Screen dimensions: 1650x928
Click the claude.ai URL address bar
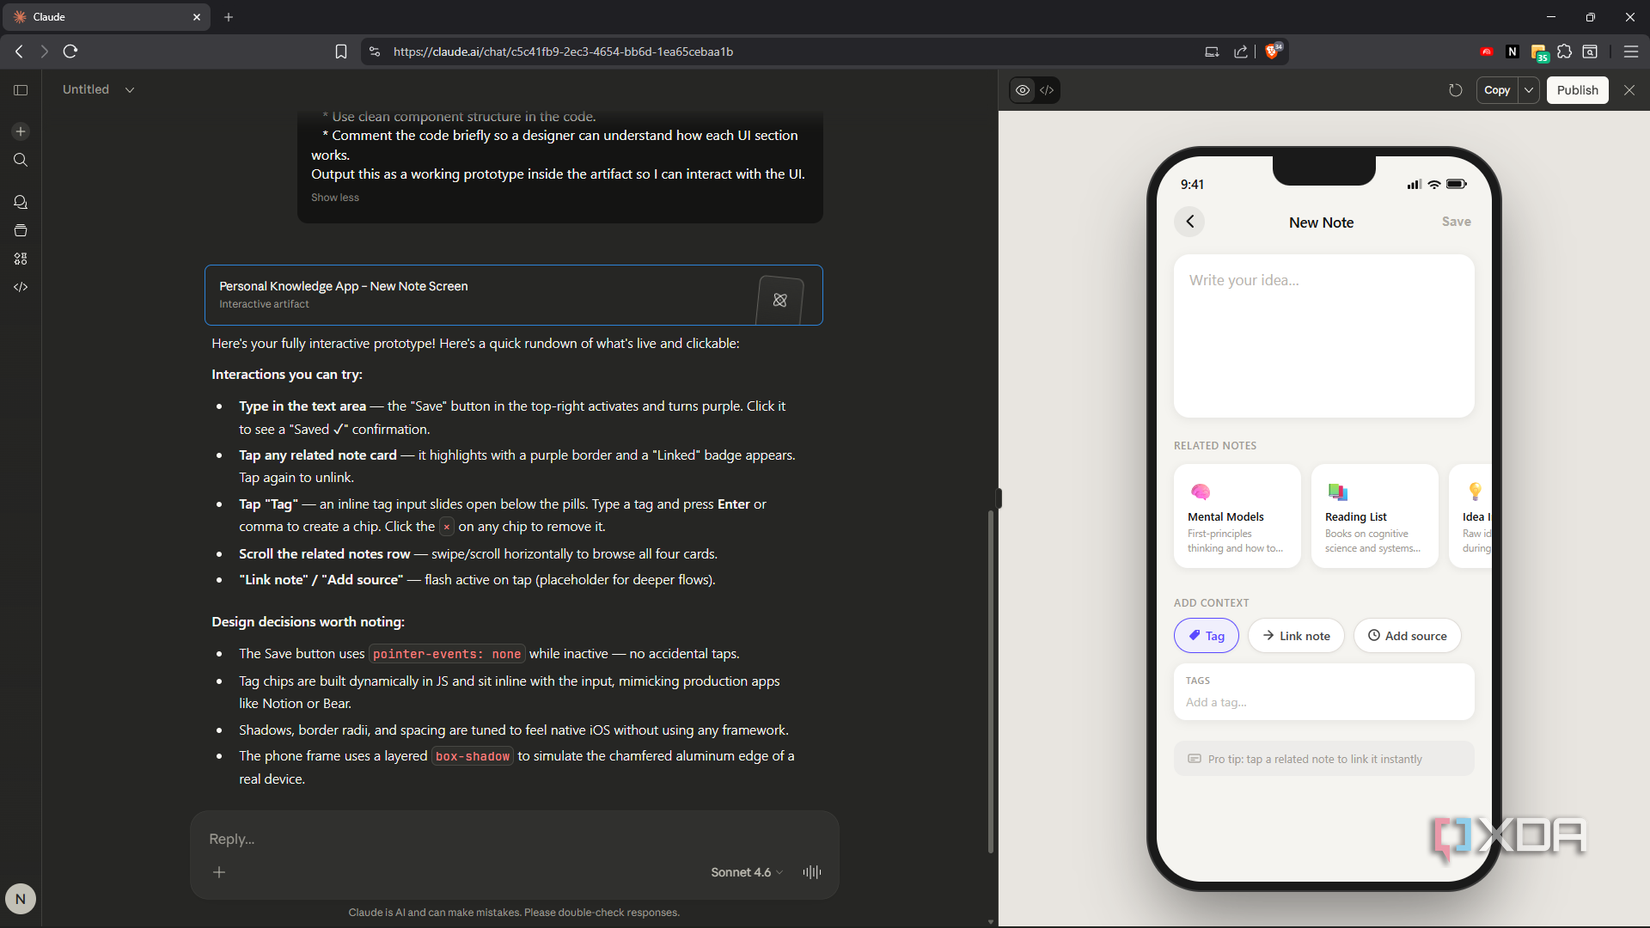563,52
